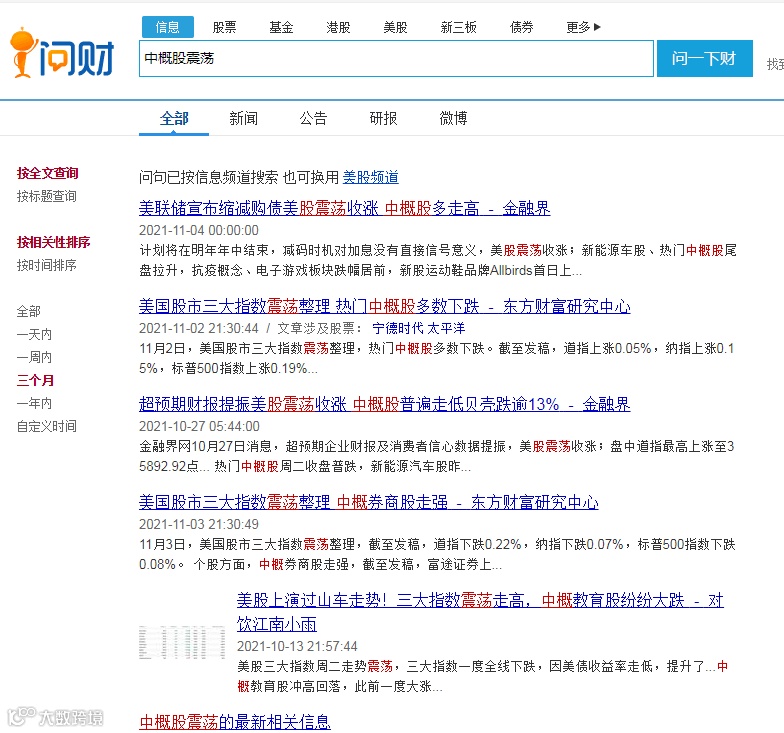Choose 按标题查询 query mode

[46, 196]
